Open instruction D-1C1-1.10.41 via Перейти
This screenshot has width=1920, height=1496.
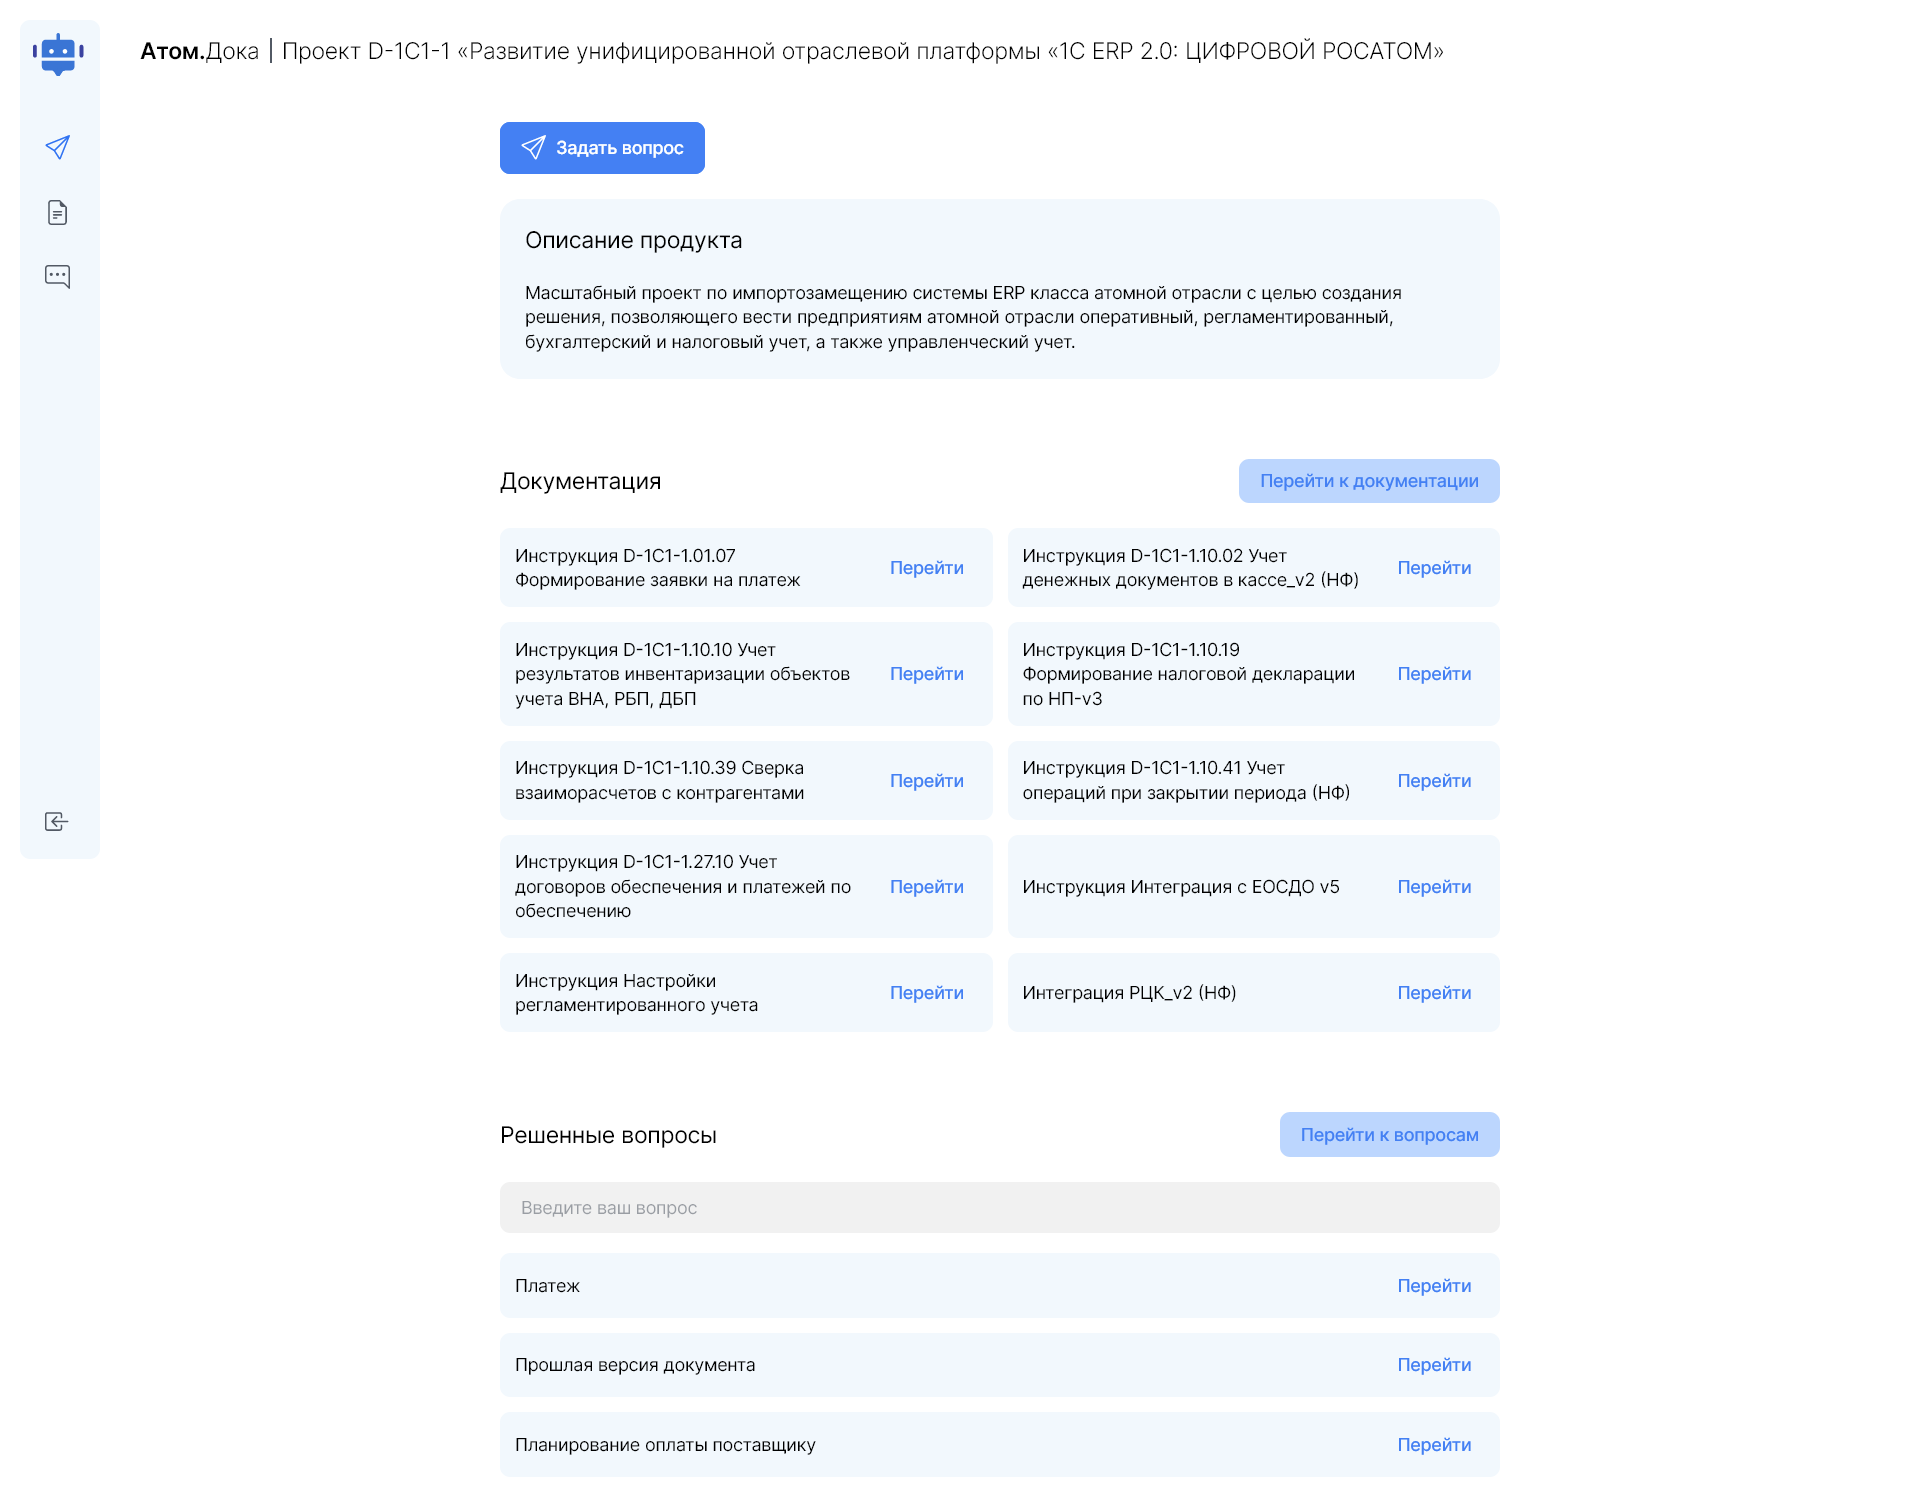[1433, 781]
